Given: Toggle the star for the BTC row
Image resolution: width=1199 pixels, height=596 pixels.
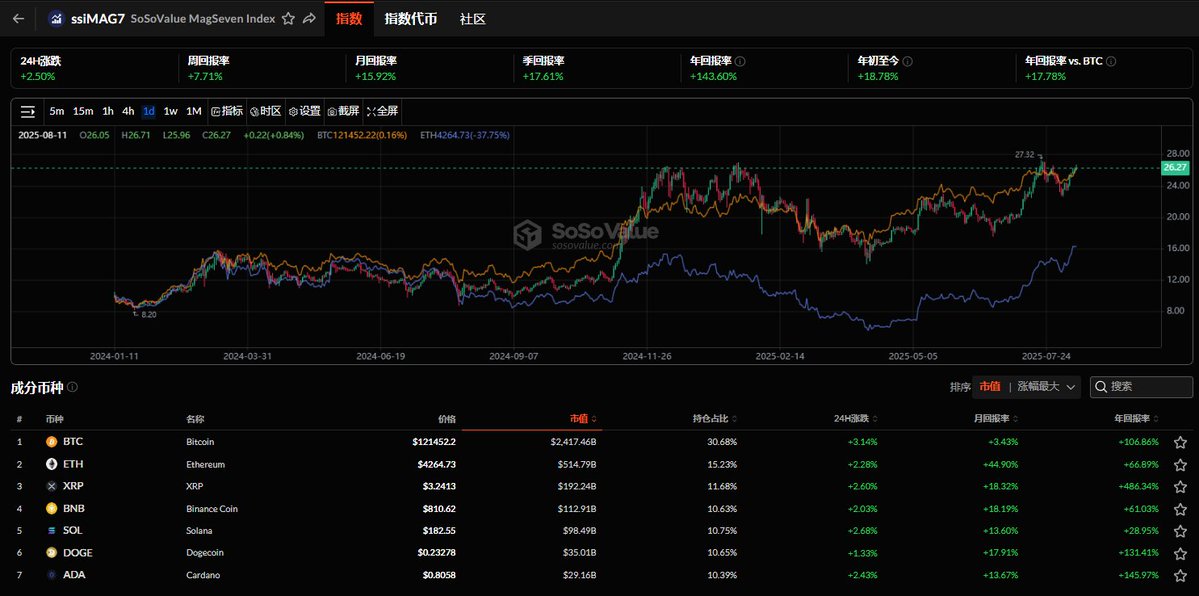Looking at the screenshot, I should (1180, 442).
